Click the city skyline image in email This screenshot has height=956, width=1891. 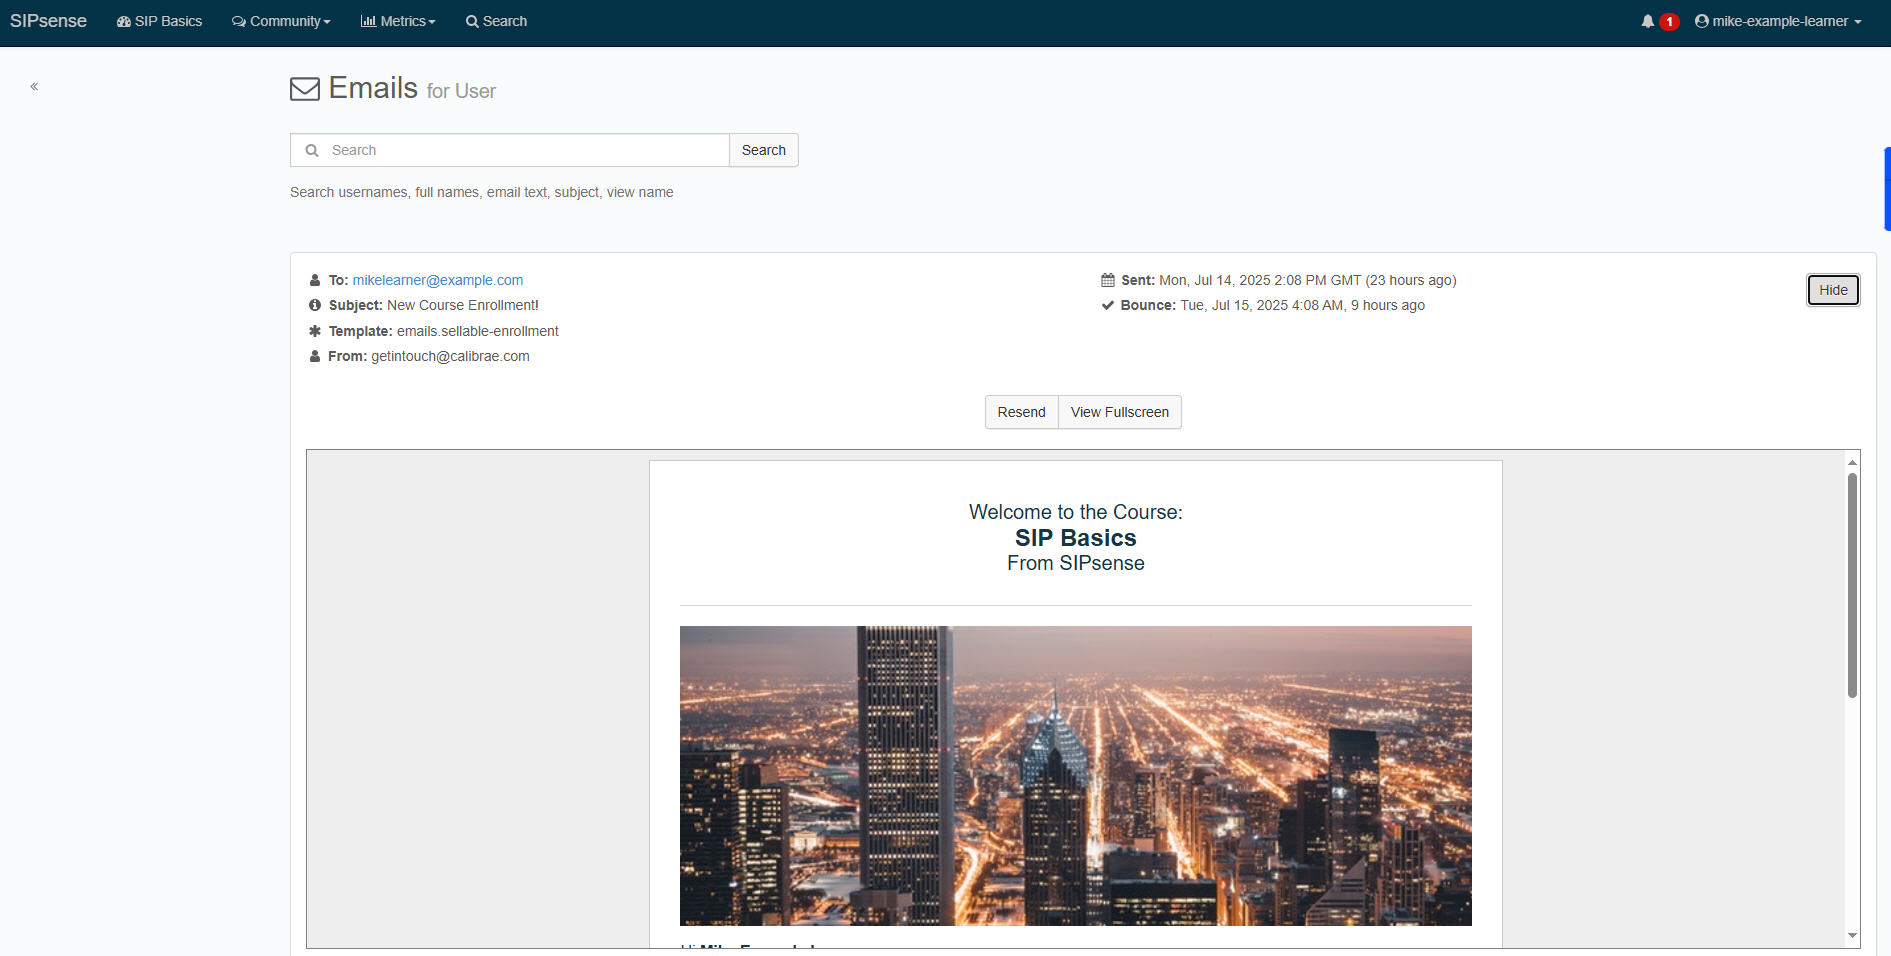pos(1076,776)
